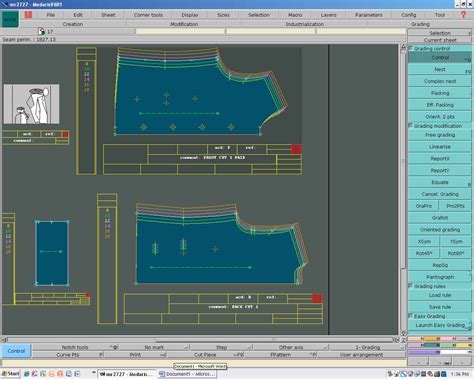Click the Selection button at top right
Viewport: 474px width, 379px height.
coord(440,33)
